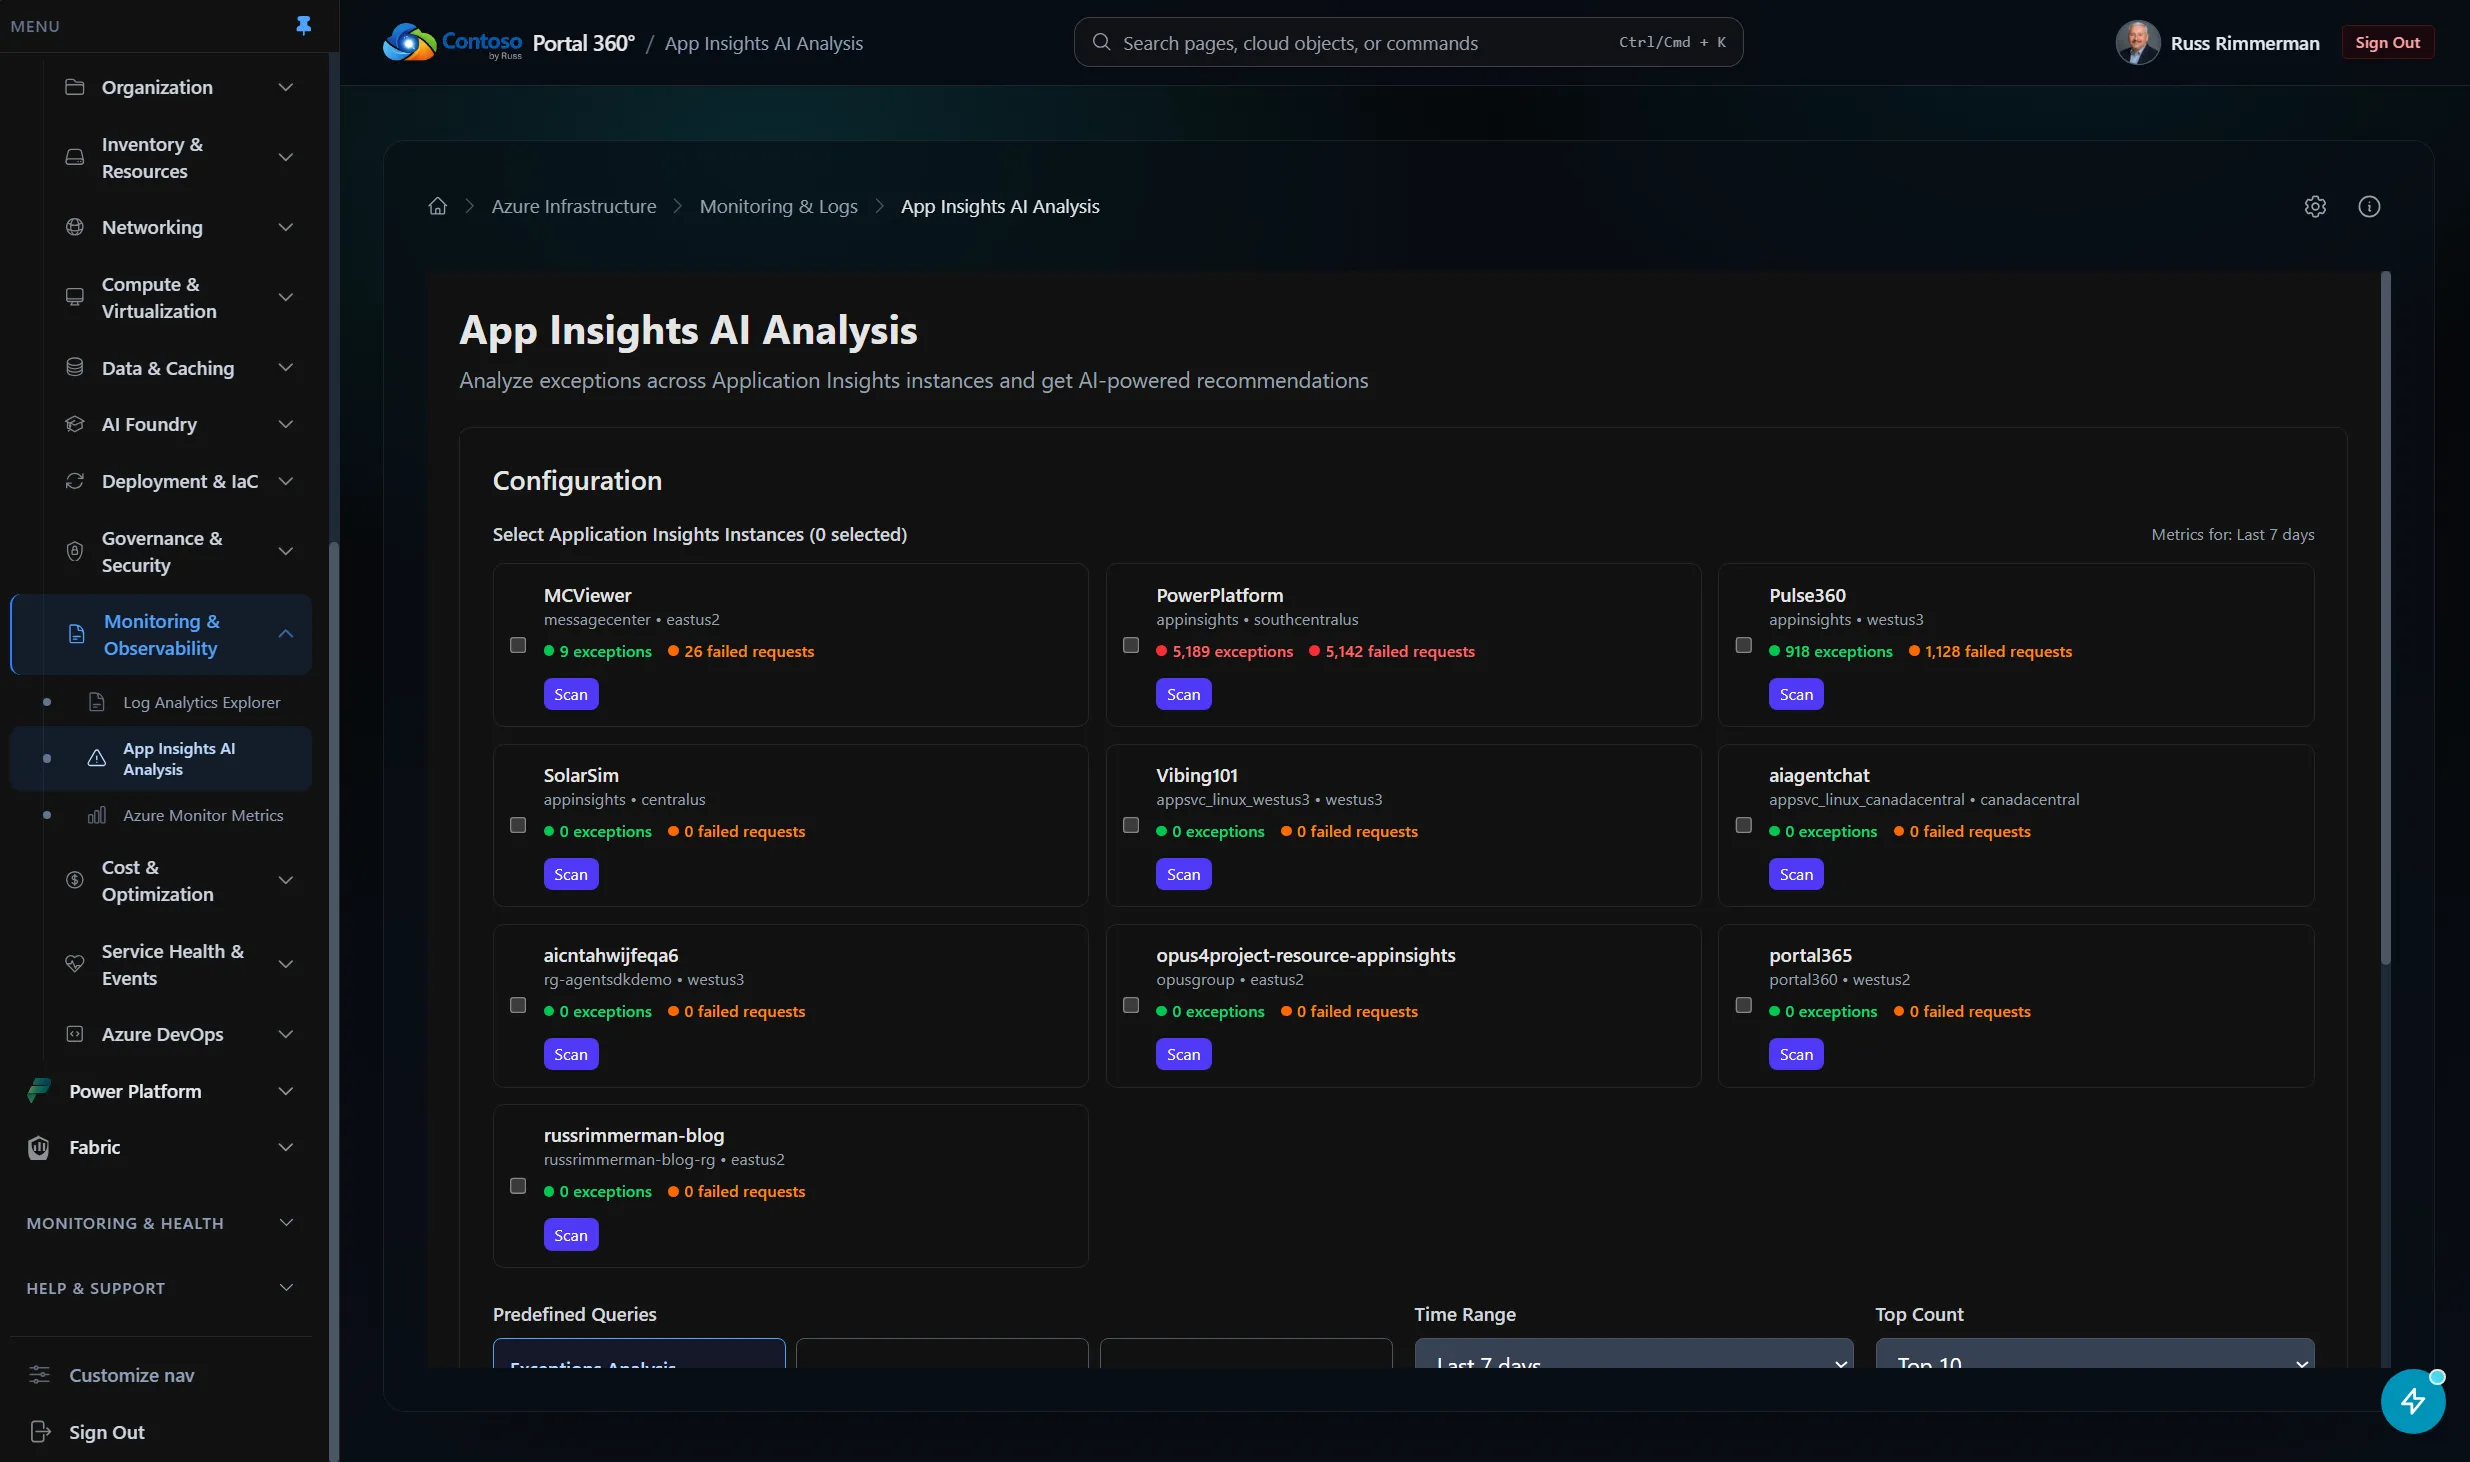Check the PowerPlatform instance checkbox
The height and width of the screenshot is (1462, 2470).
[x=1131, y=645]
